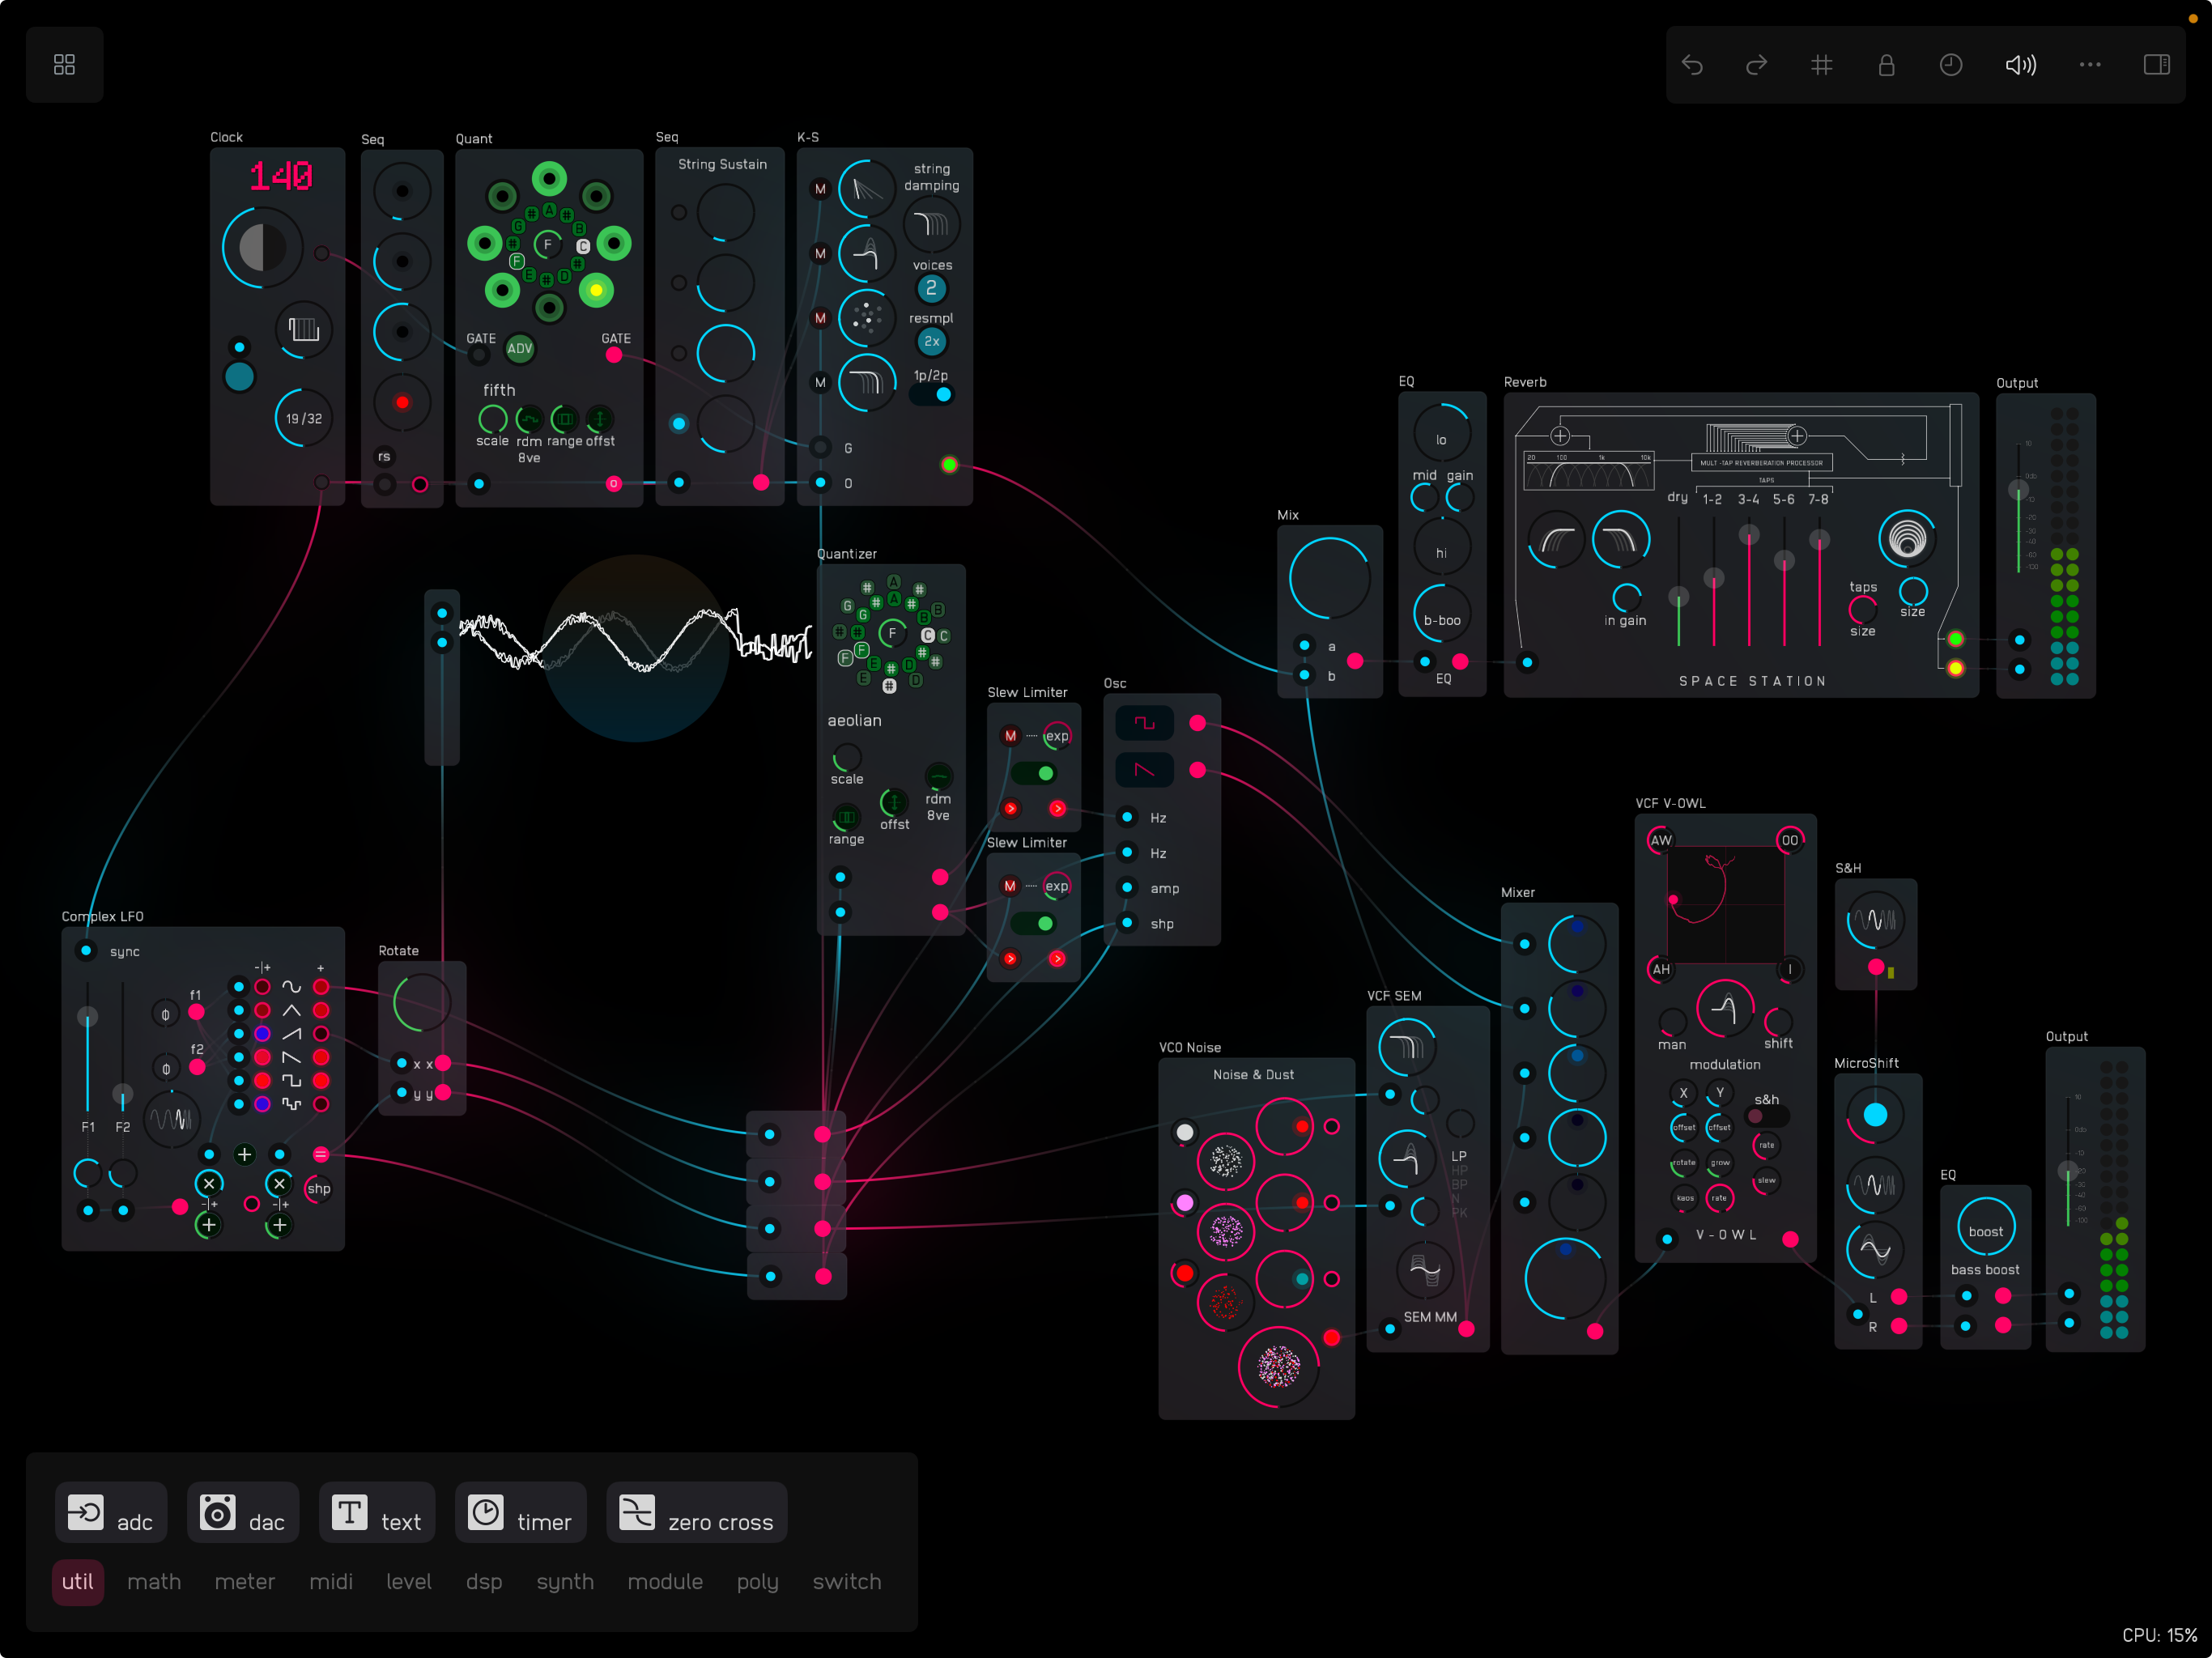Open the sidebar panel icon
The height and width of the screenshot is (1658, 2212).
tap(2156, 65)
